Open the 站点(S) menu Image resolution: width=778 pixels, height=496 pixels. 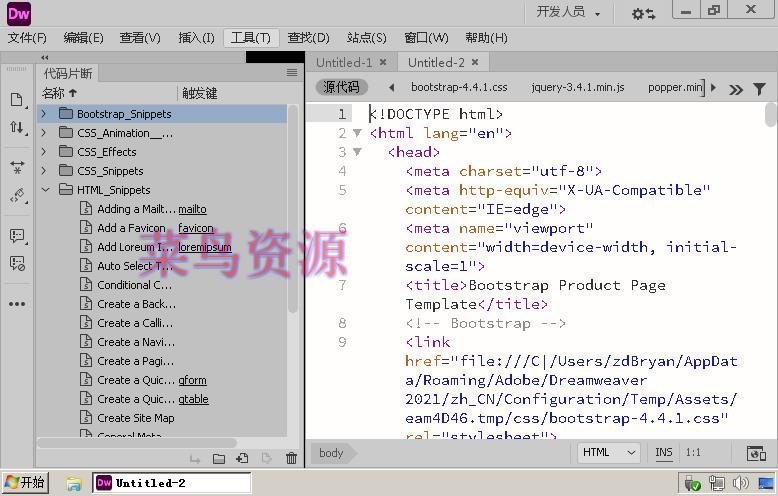click(367, 38)
